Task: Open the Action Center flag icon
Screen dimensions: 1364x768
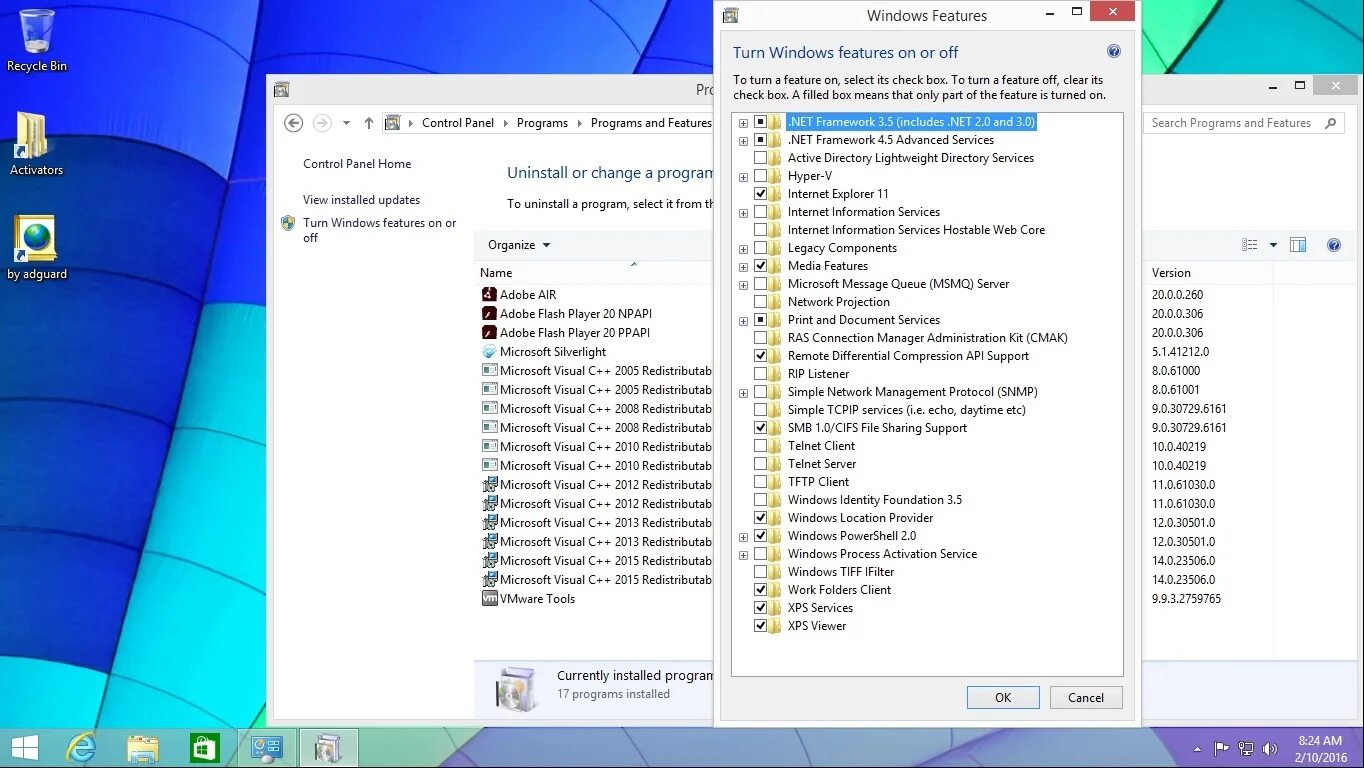Action: (1222, 748)
